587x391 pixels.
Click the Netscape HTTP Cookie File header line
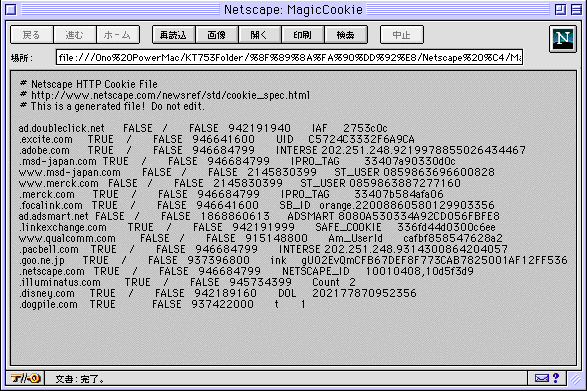point(89,84)
